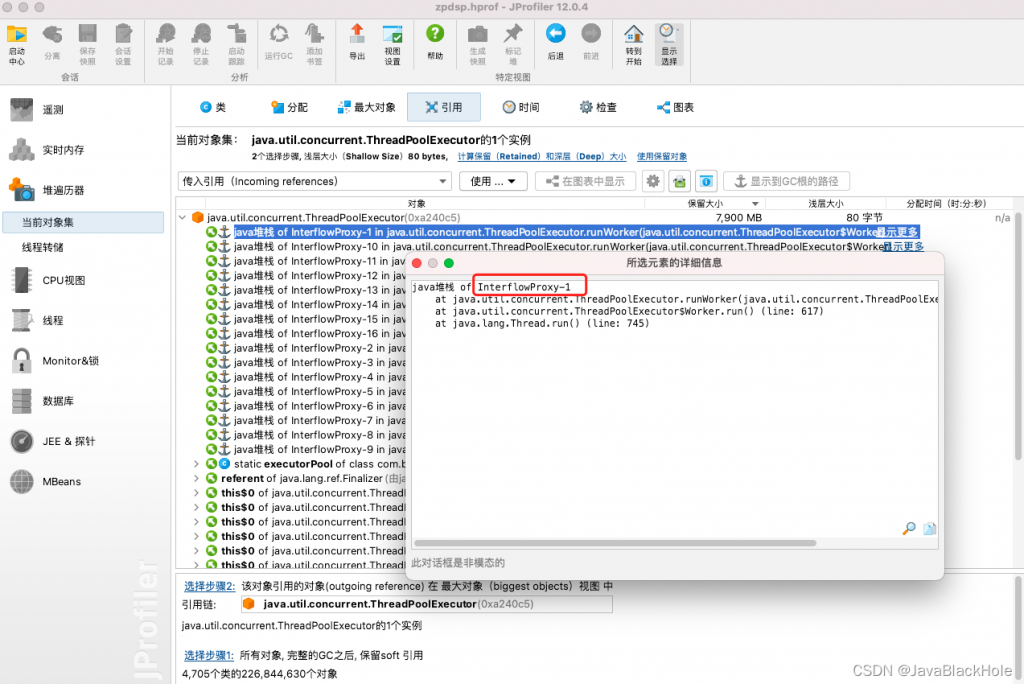Go back with the 后退 arrow
1024x684 pixels.
[x=555, y=44]
